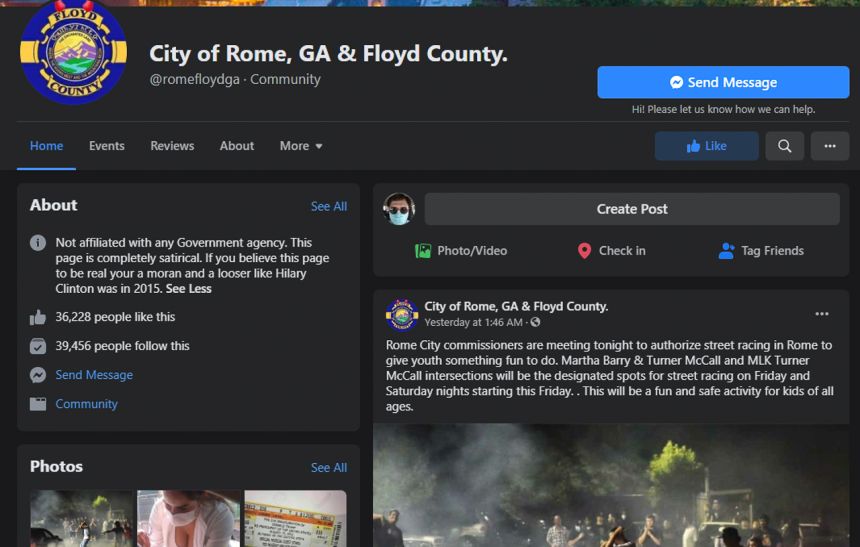
Task: Open the Floyd County page profile picture
Action: [x=73, y=52]
